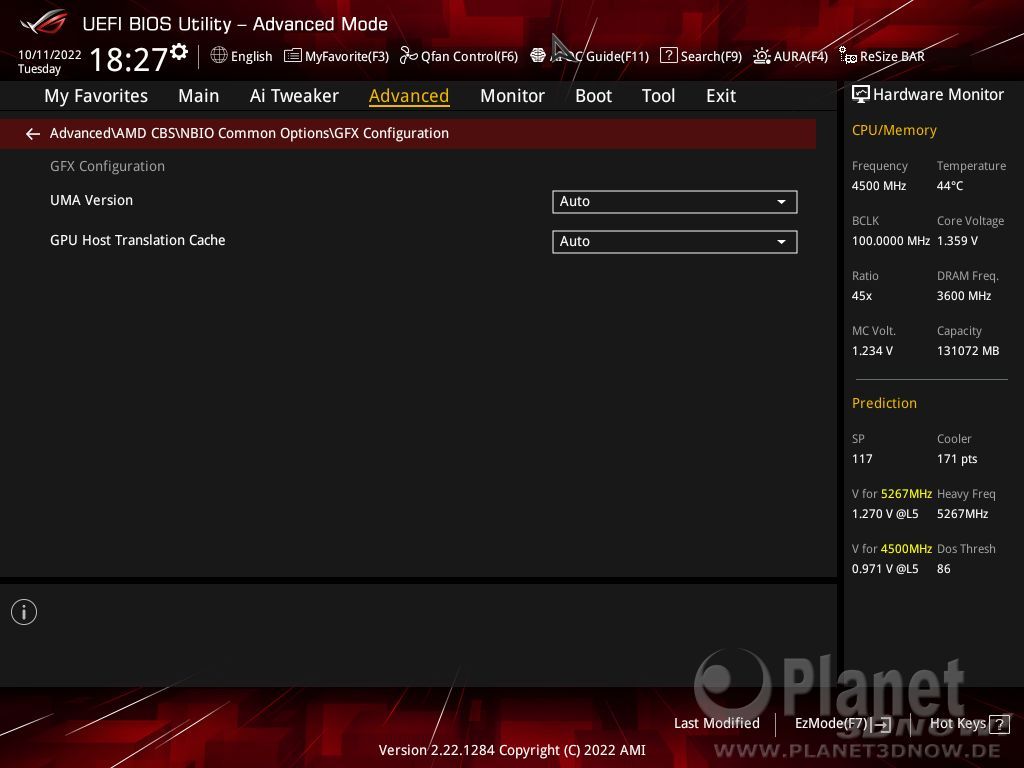
Task: Click the 45x ratio value
Action: point(862,296)
